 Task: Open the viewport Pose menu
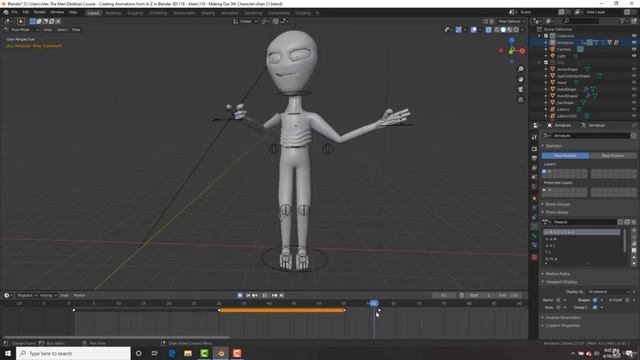[x=76, y=30]
